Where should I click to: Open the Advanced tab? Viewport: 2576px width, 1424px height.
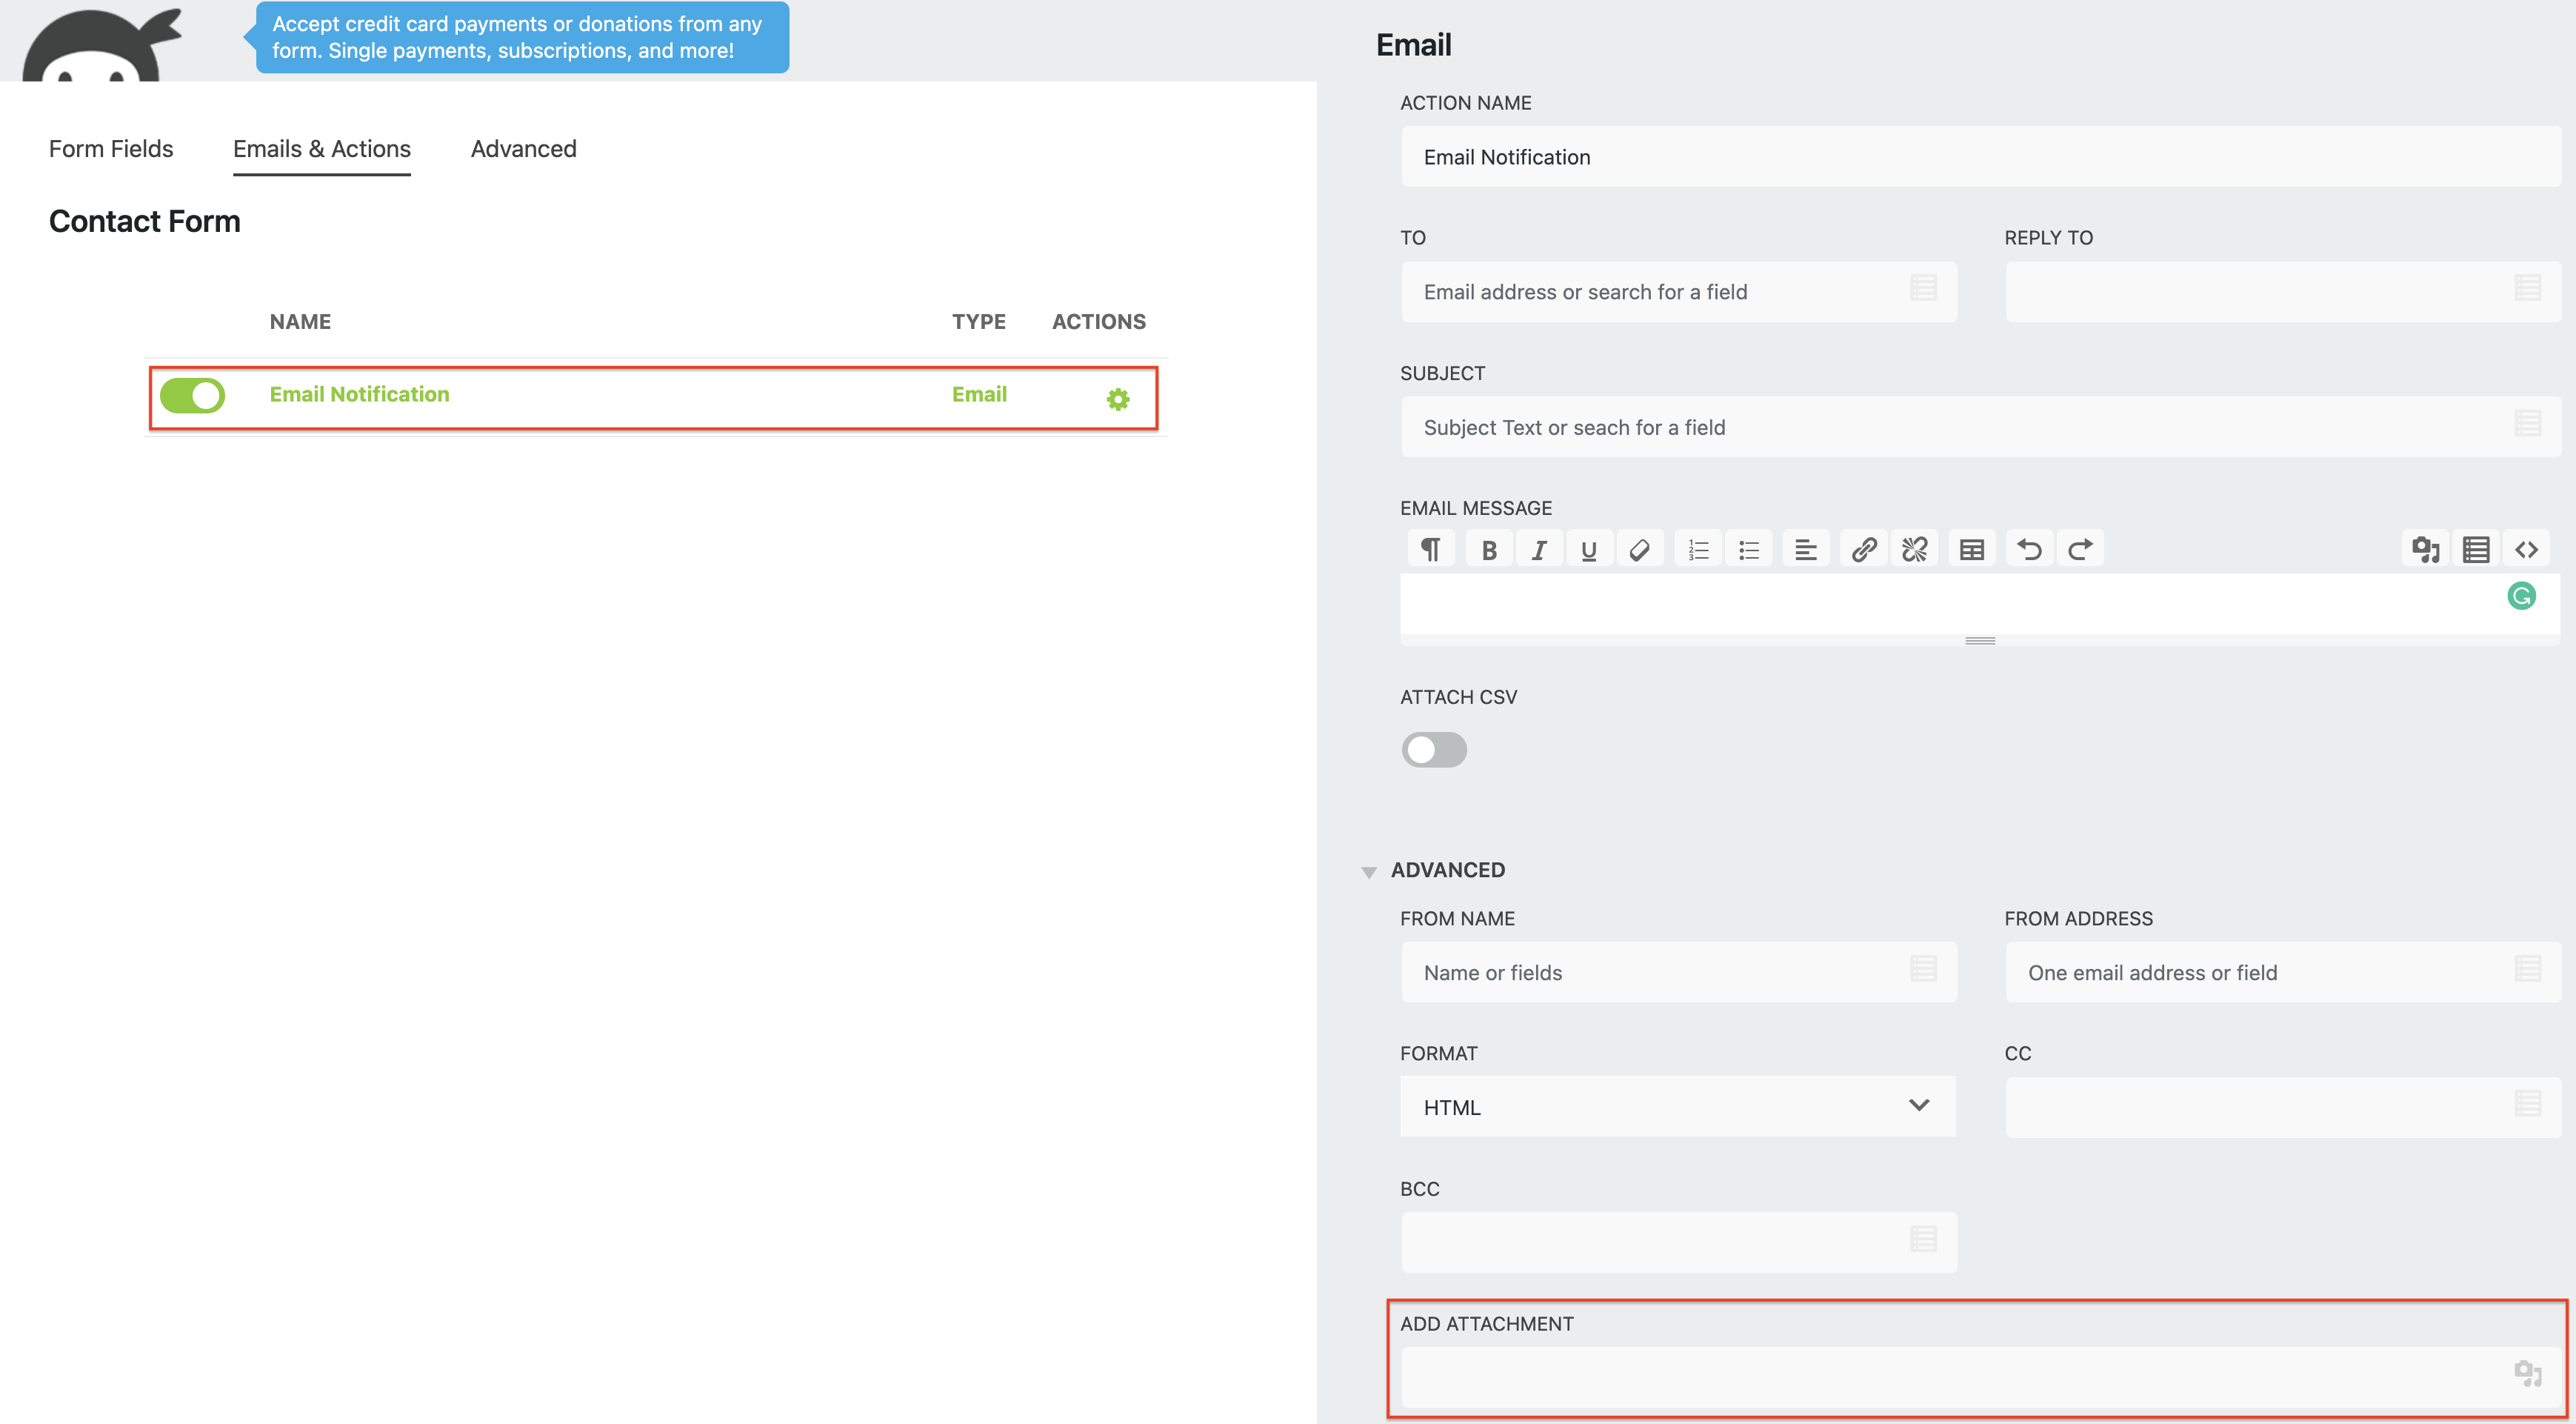[523, 148]
